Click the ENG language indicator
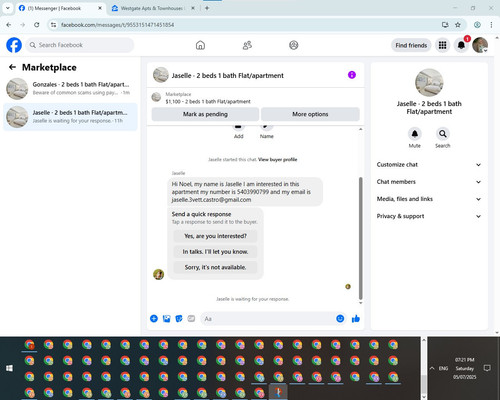Viewport: 500px width, 400px height. [443, 368]
